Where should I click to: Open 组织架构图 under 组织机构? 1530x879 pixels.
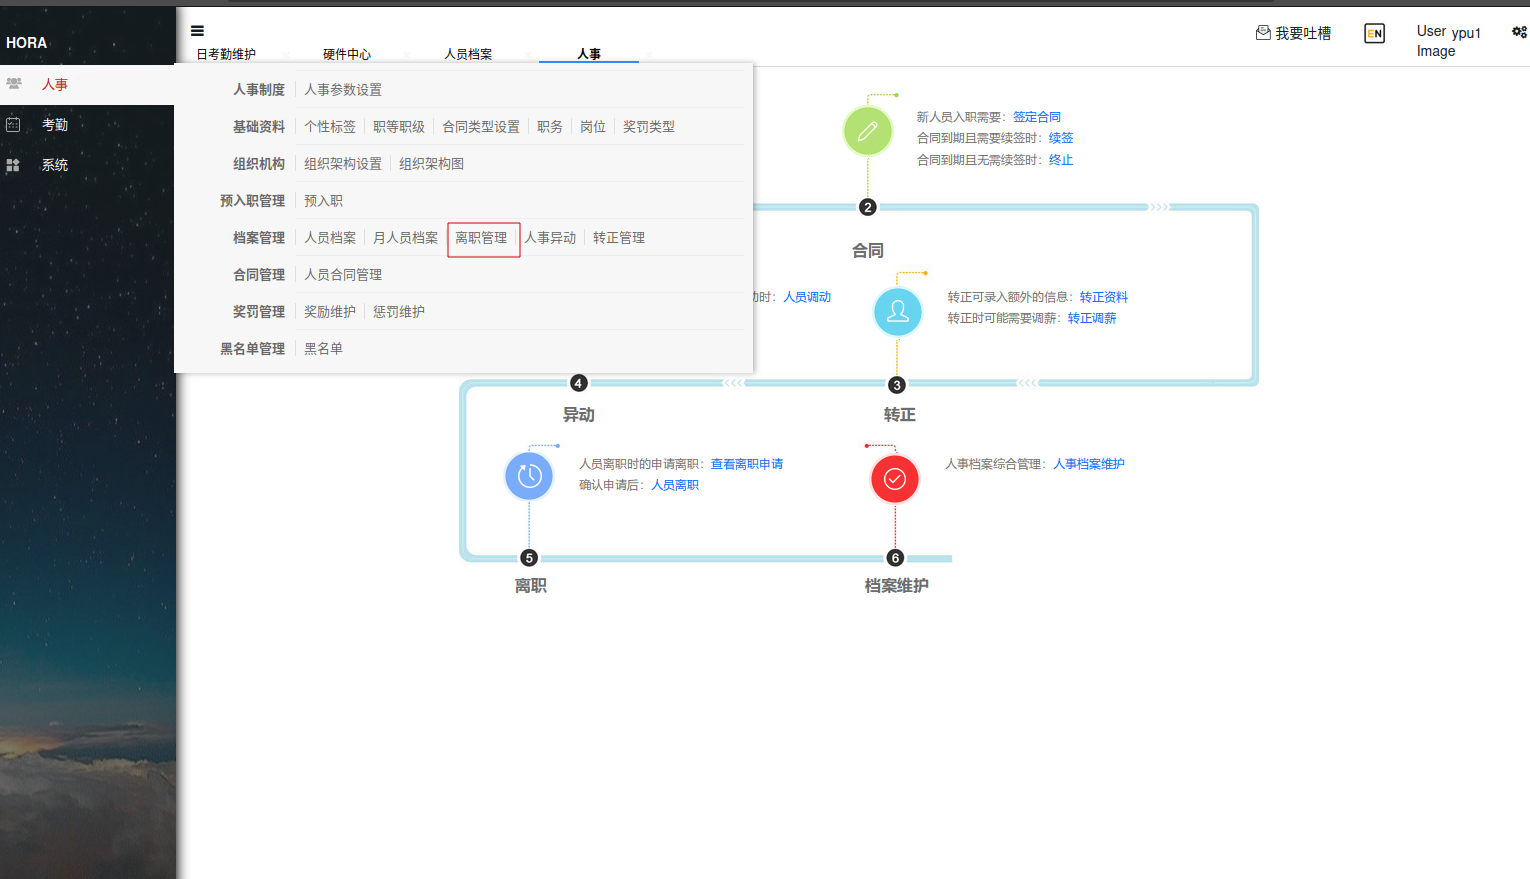click(x=431, y=163)
